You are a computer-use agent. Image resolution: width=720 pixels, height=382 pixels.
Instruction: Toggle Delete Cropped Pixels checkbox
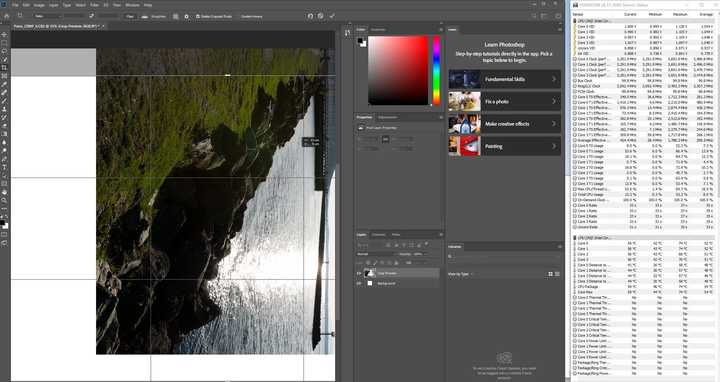[x=197, y=17]
